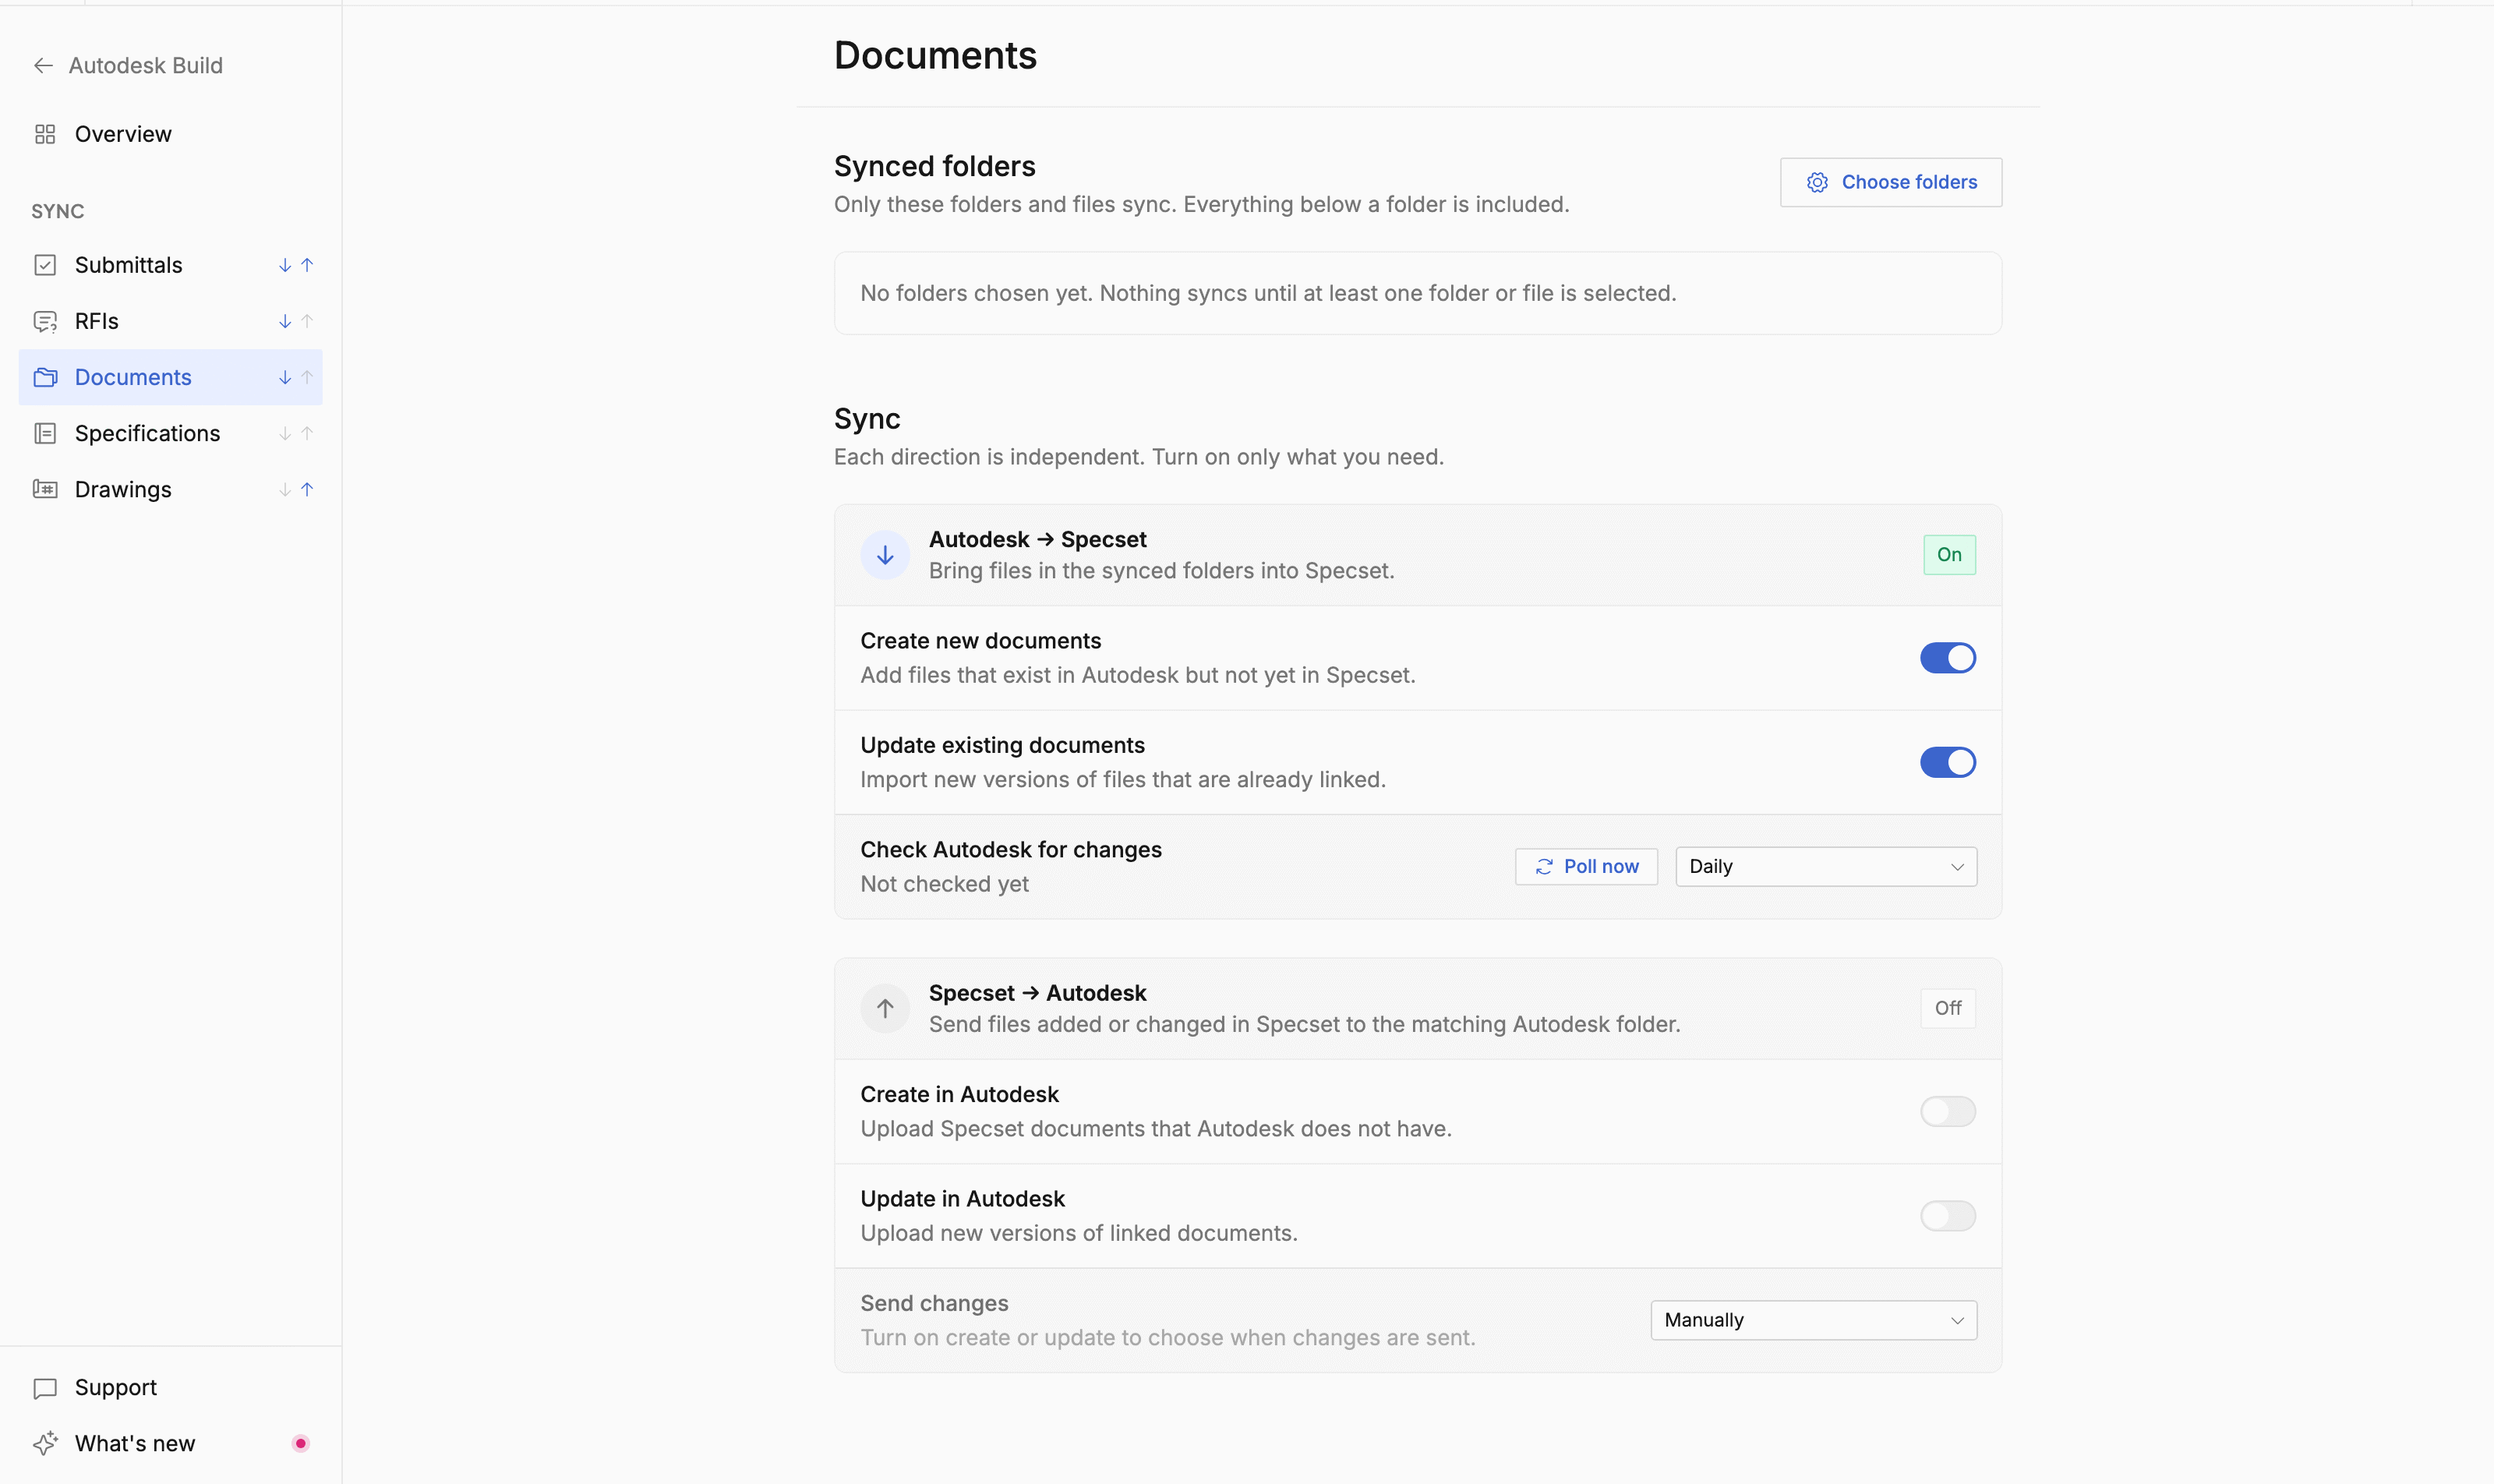Open the Manually send changes dropdown

point(1813,1320)
